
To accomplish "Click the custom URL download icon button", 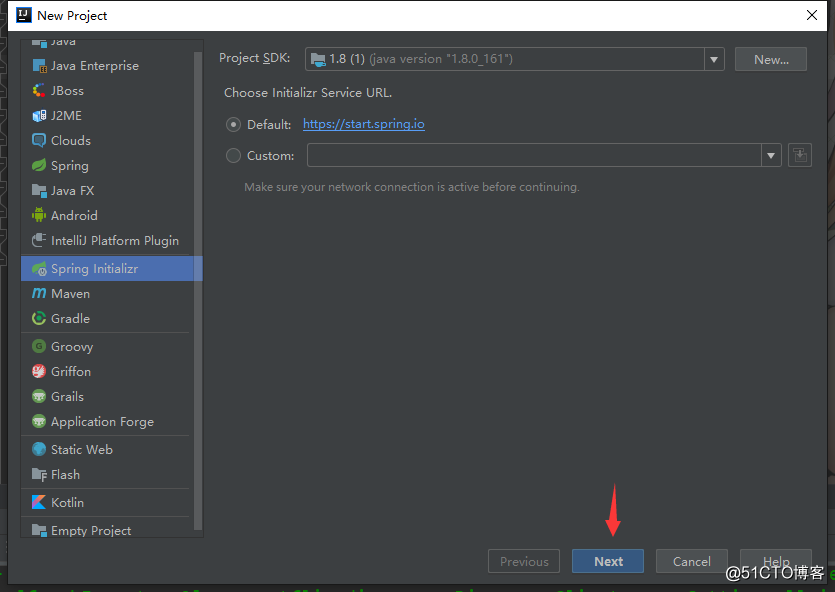I will (799, 155).
